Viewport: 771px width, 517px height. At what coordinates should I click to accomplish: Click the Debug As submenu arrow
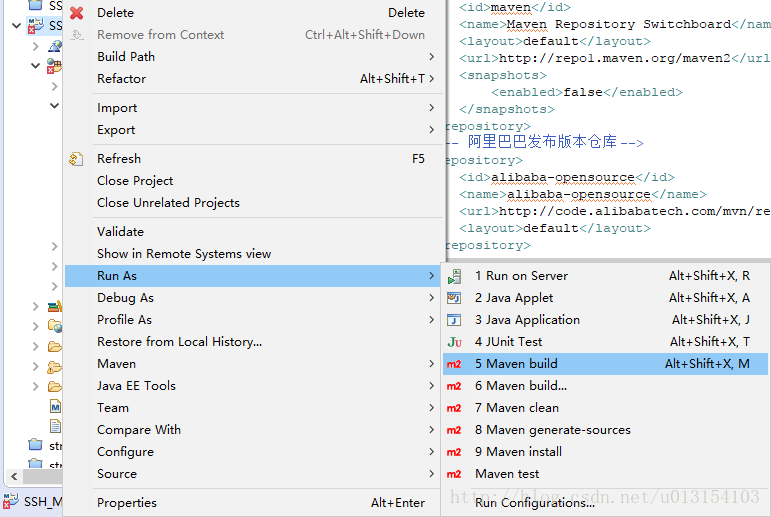coord(431,298)
